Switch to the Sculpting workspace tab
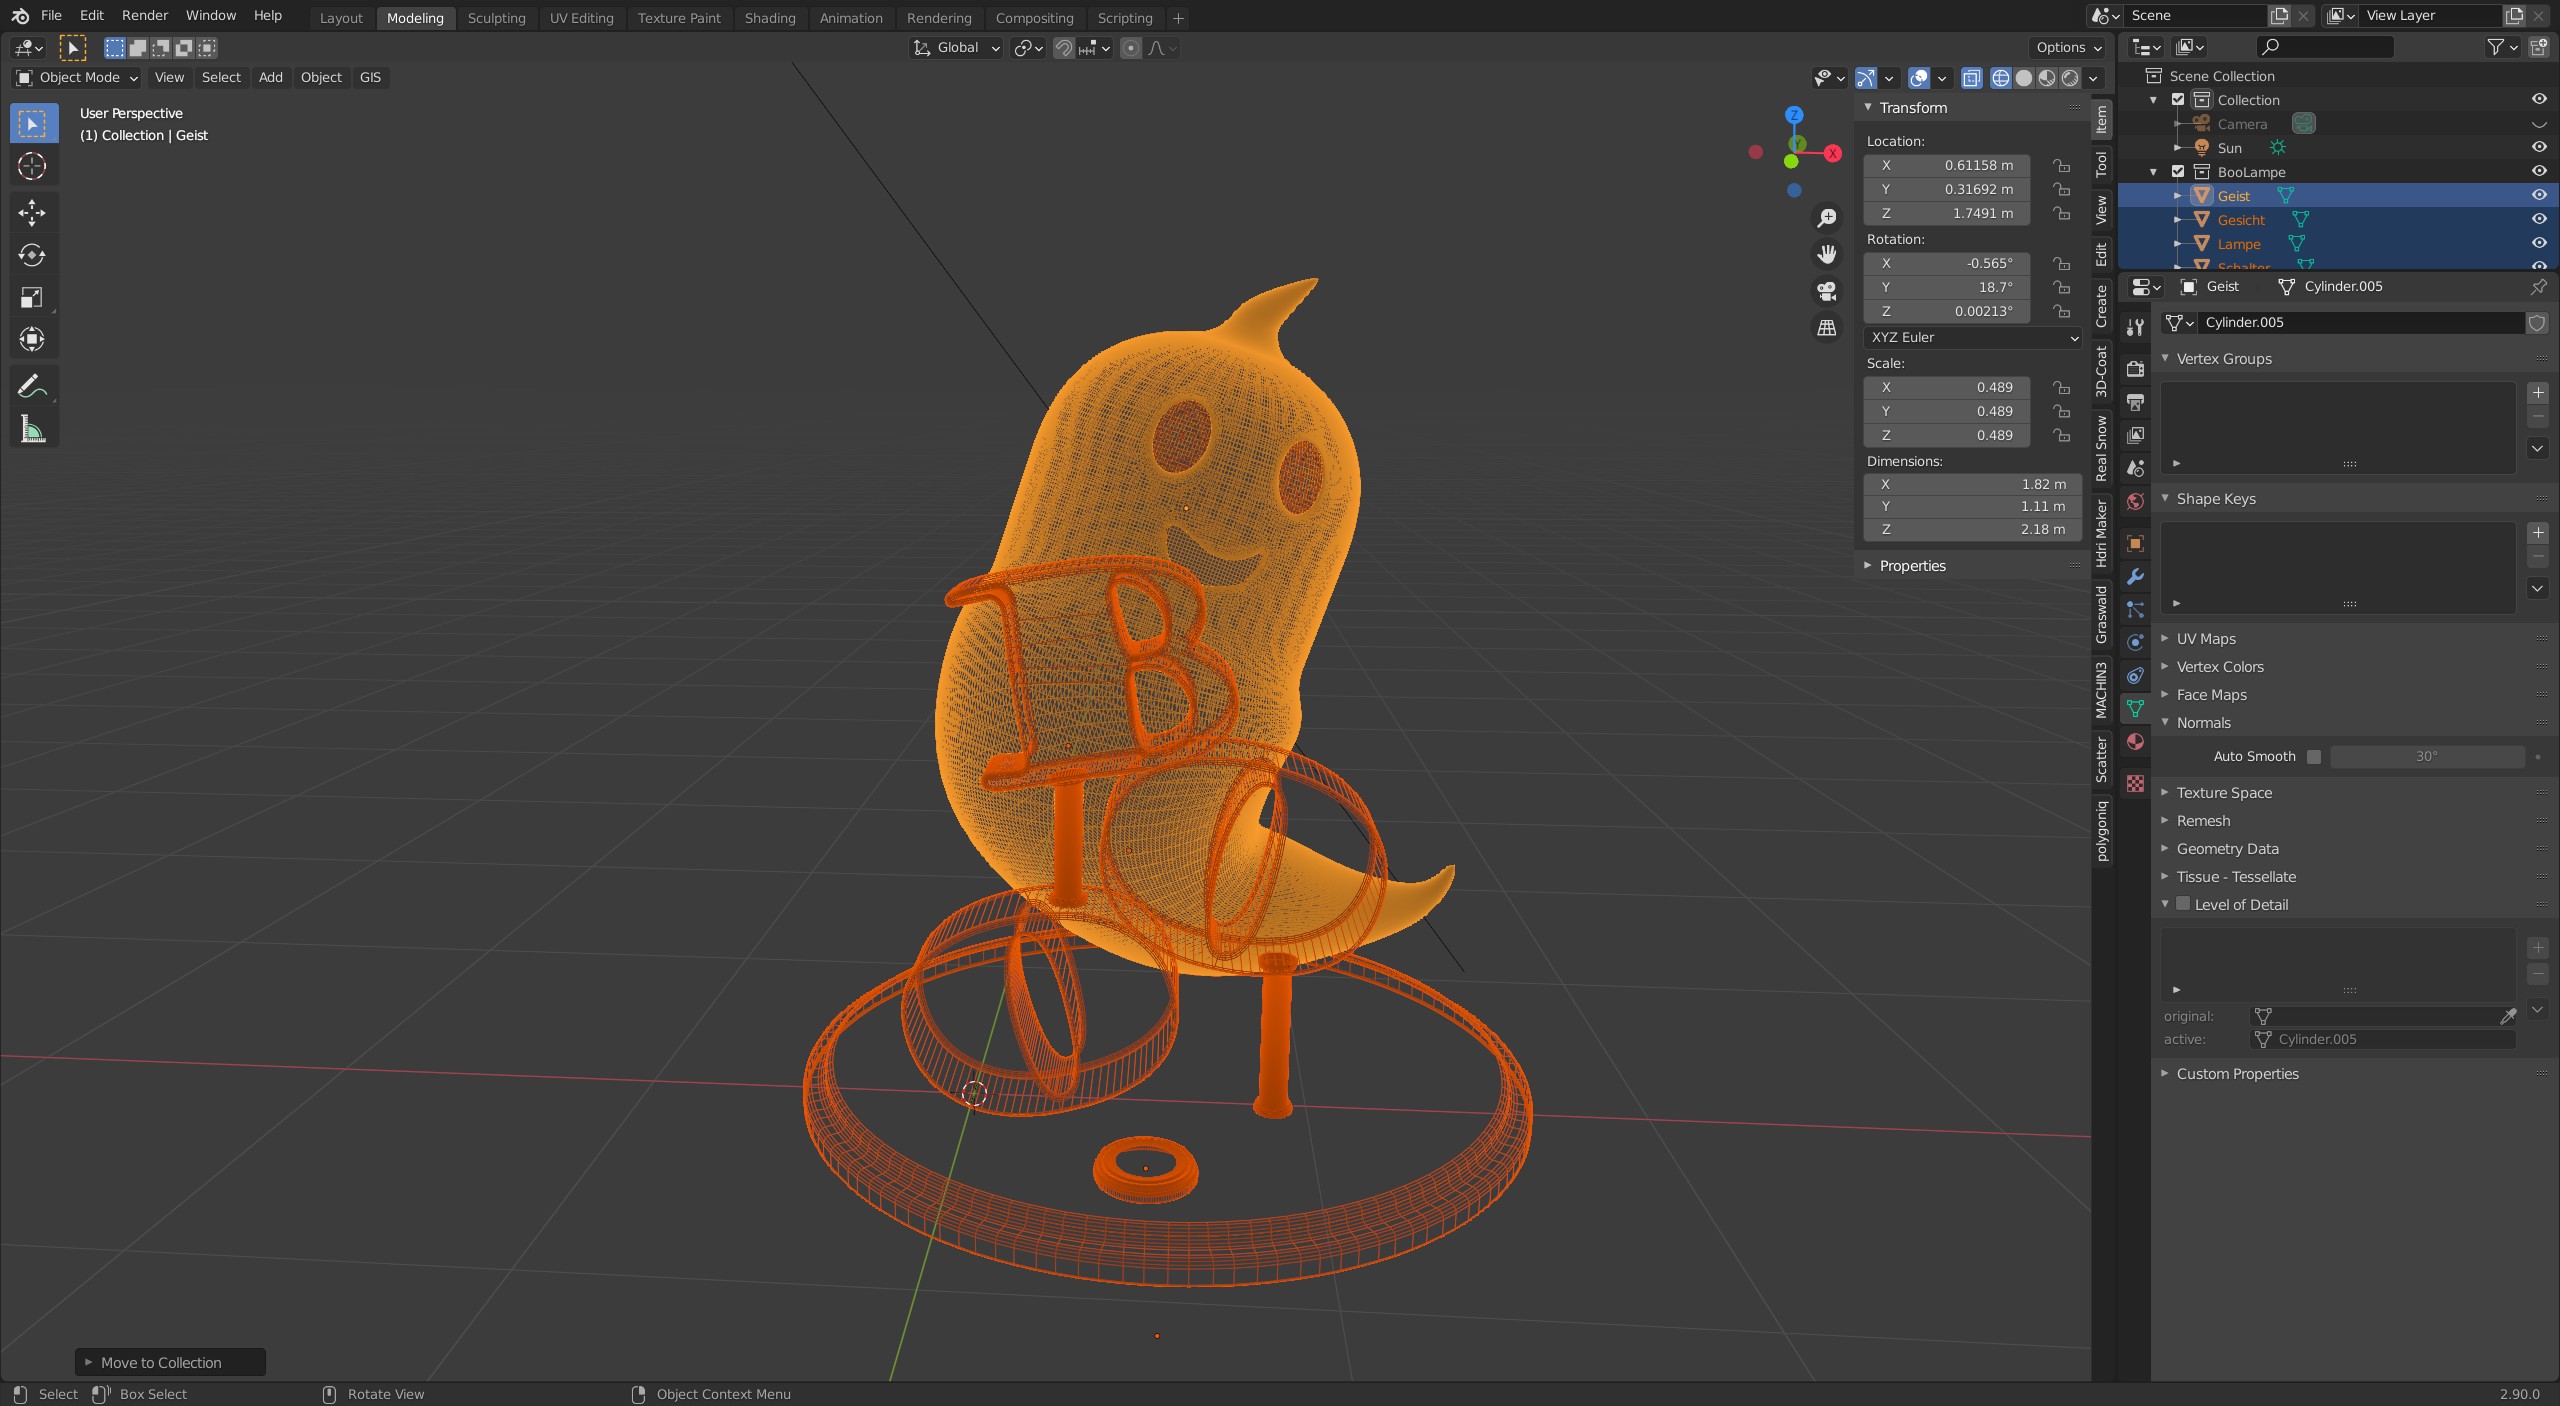The image size is (2560, 1406). pos(496,18)
